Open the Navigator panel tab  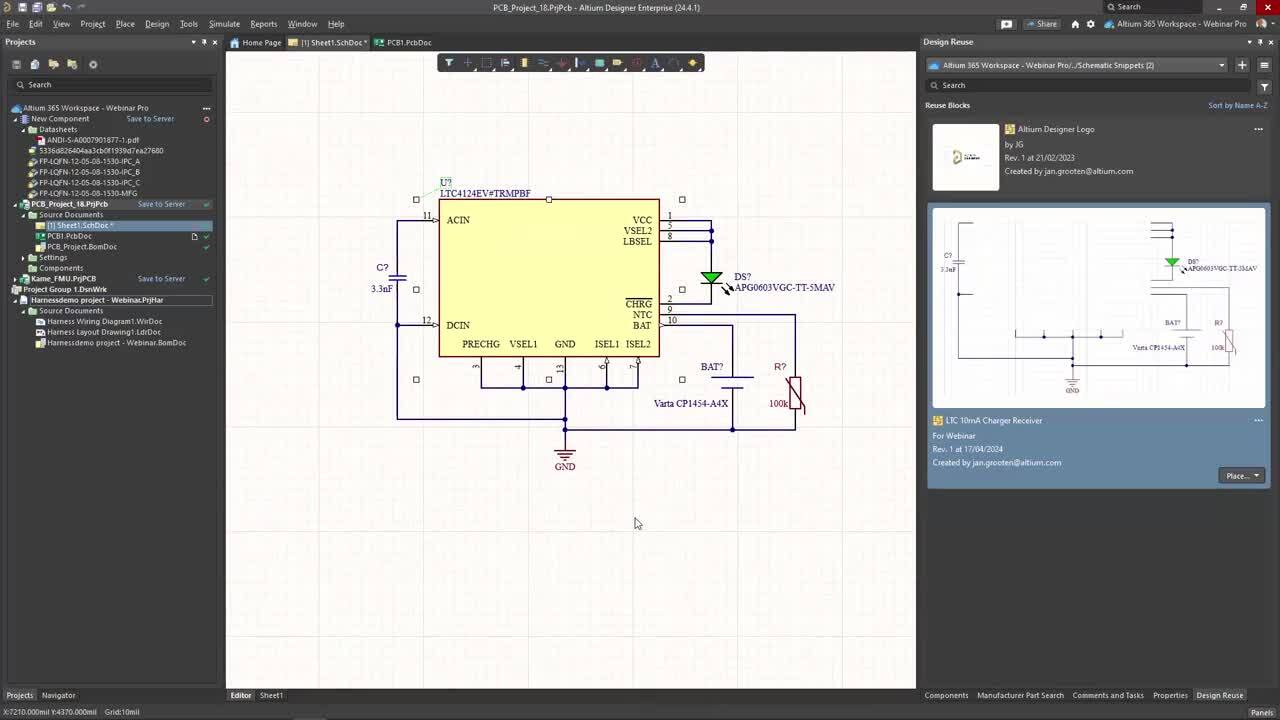tap(58, 695)
